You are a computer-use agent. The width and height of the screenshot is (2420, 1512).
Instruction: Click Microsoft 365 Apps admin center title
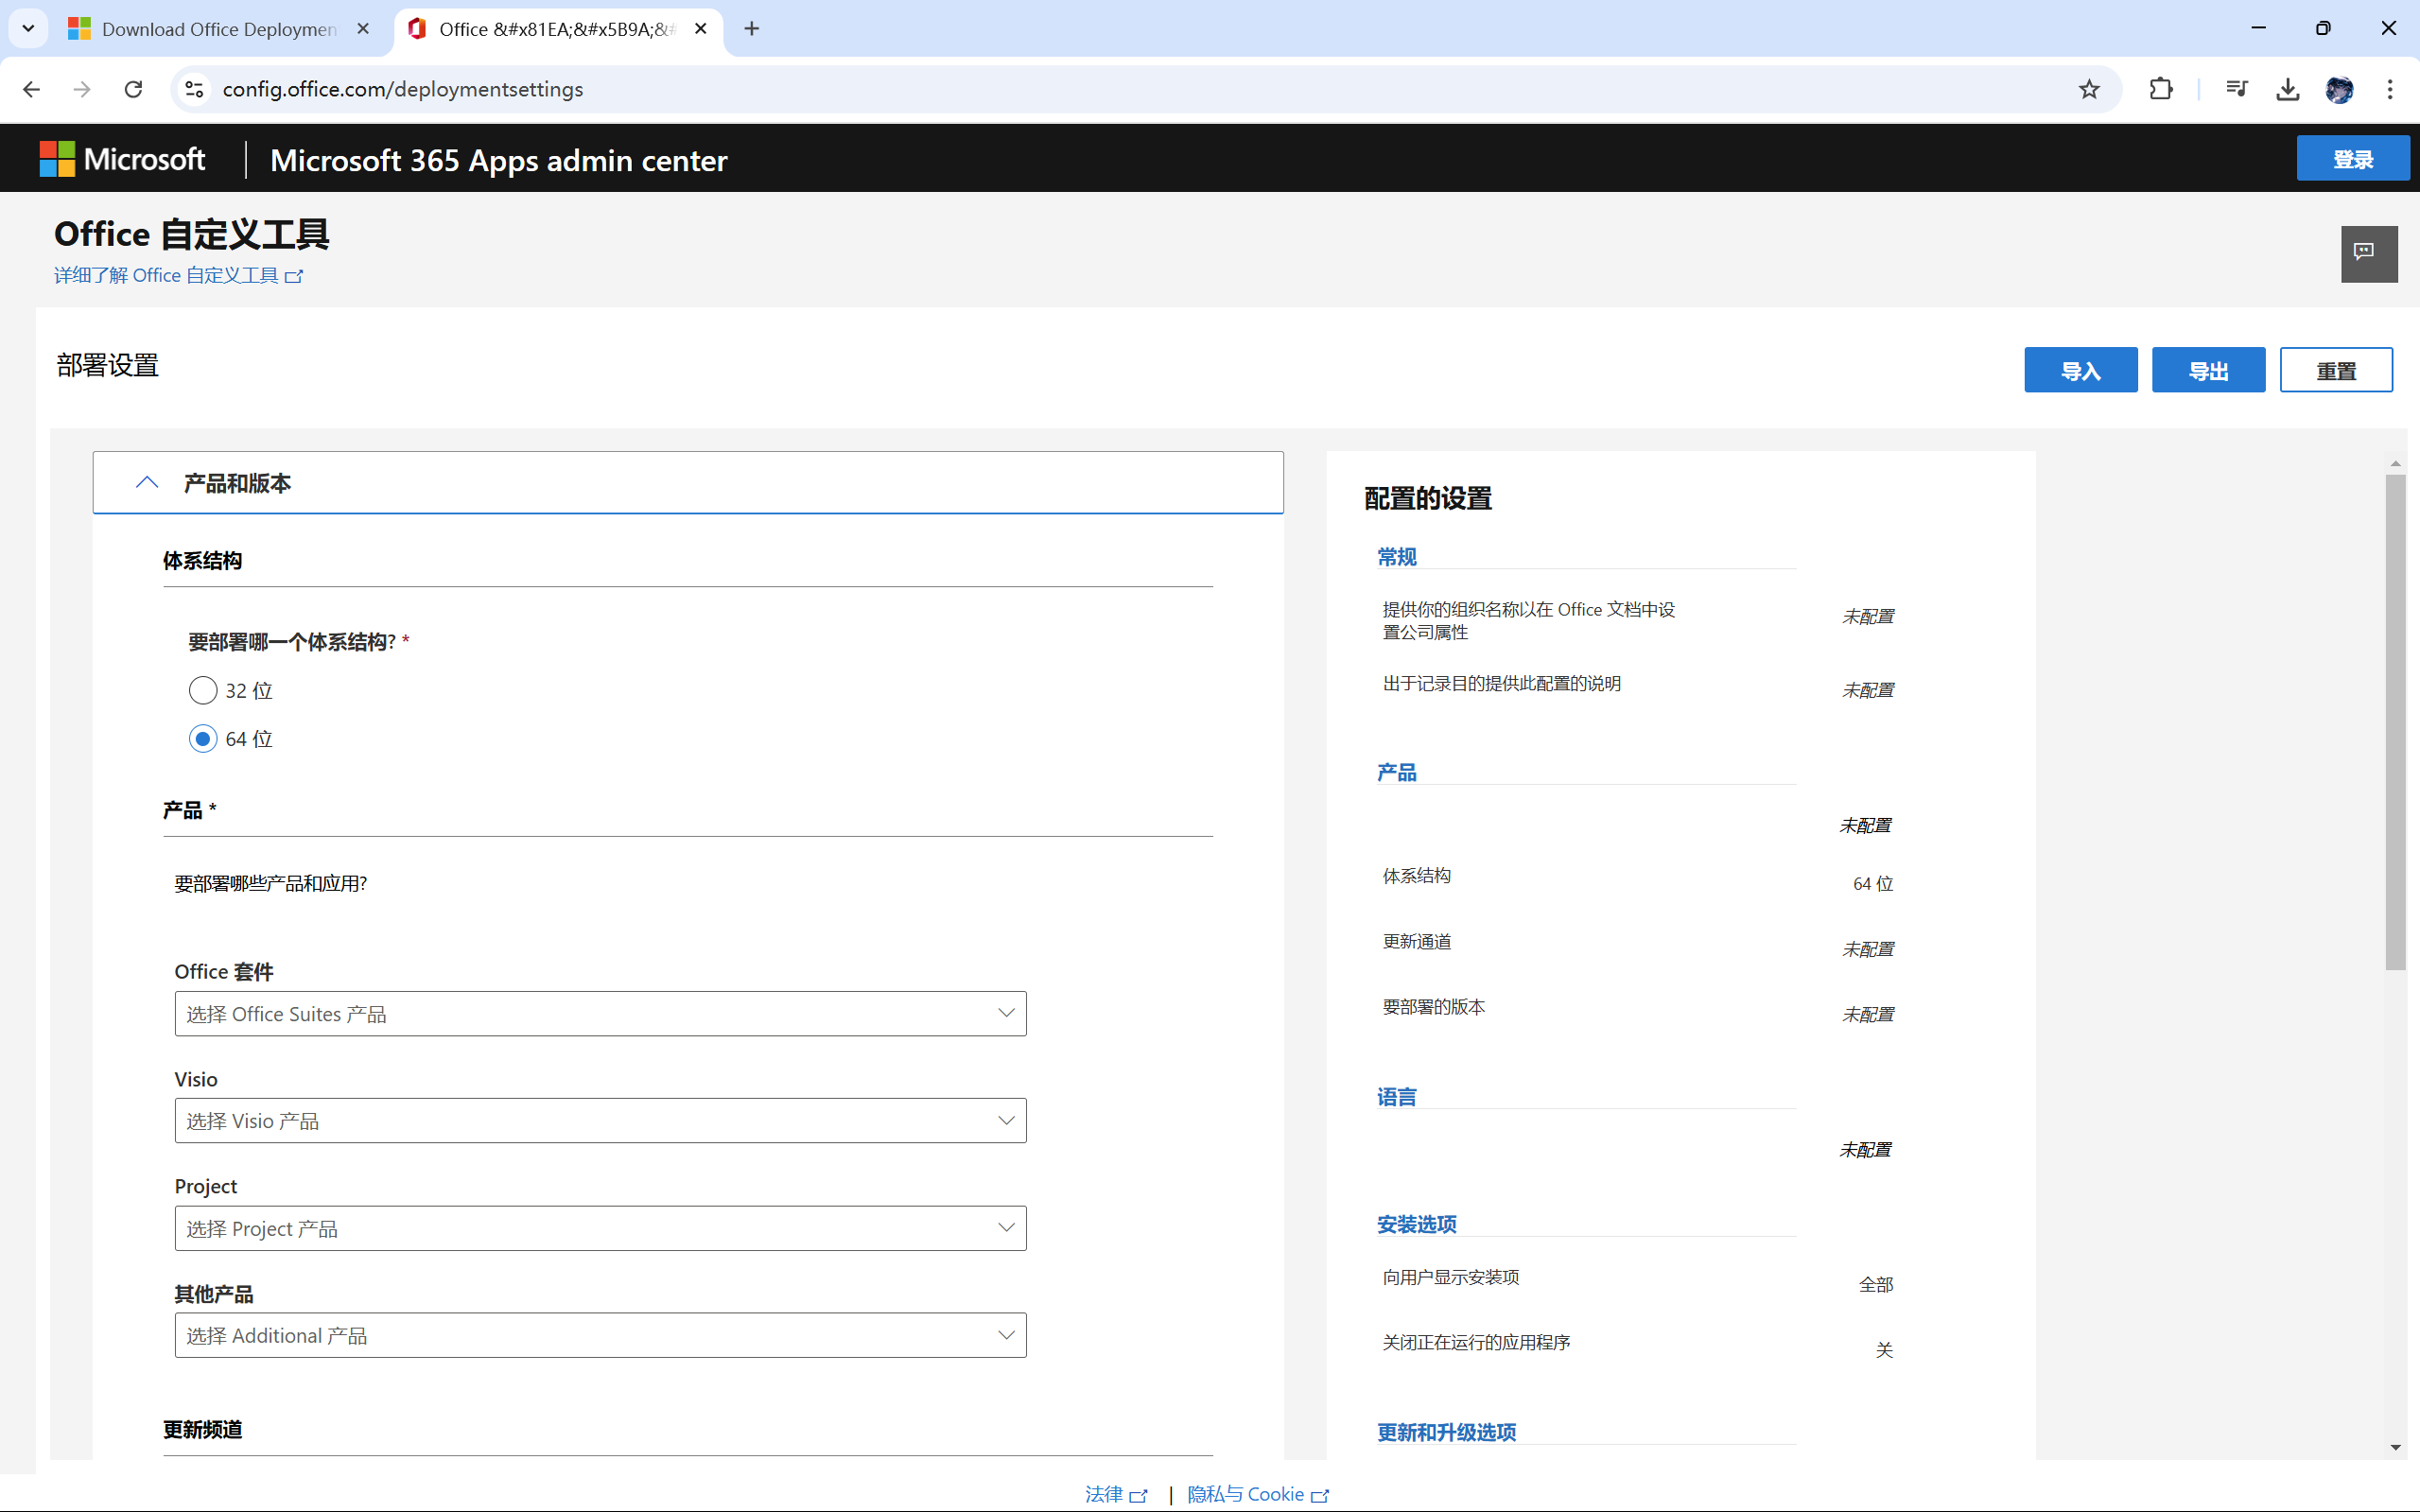tap(498, 160)
